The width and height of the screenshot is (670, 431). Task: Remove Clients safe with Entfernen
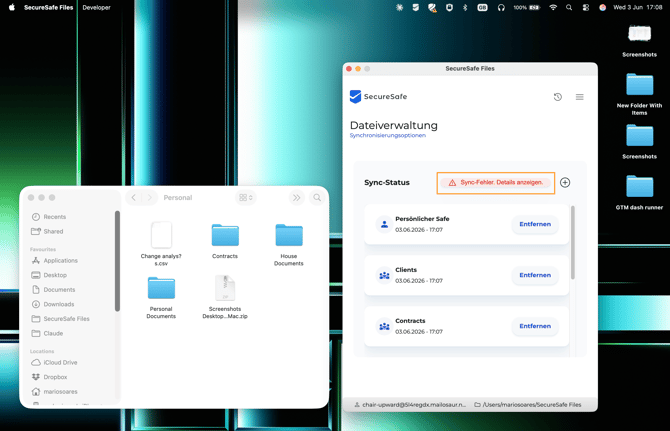coord(535,275)
